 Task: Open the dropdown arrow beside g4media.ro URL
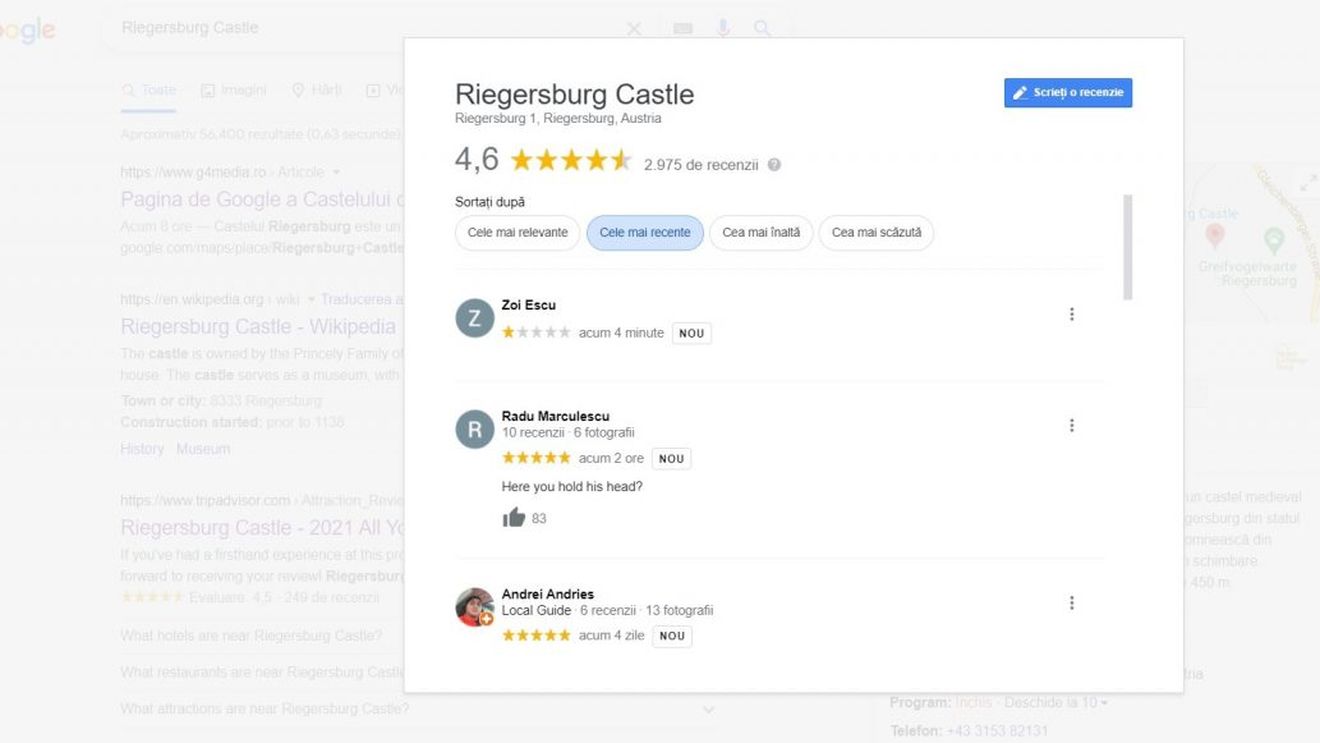coord(336,173)
